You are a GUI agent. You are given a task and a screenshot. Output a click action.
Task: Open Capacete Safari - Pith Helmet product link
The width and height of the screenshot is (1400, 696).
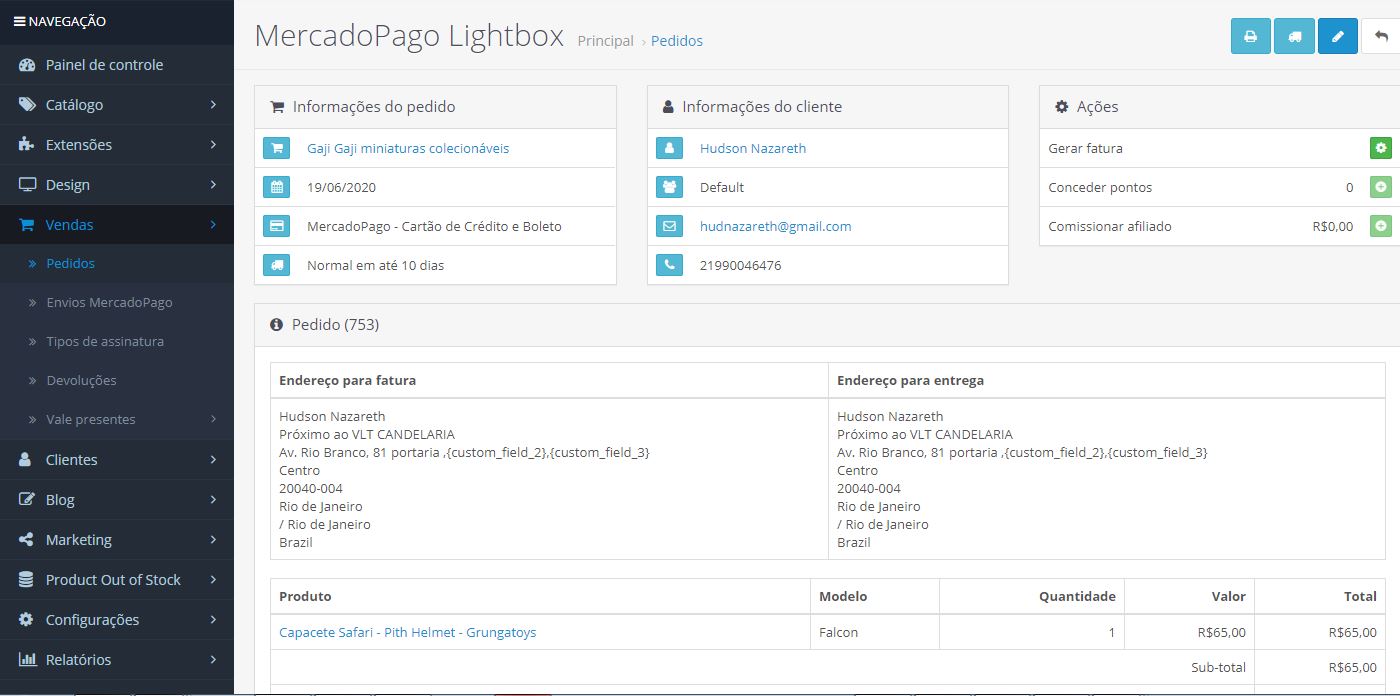tap(408, 632)
